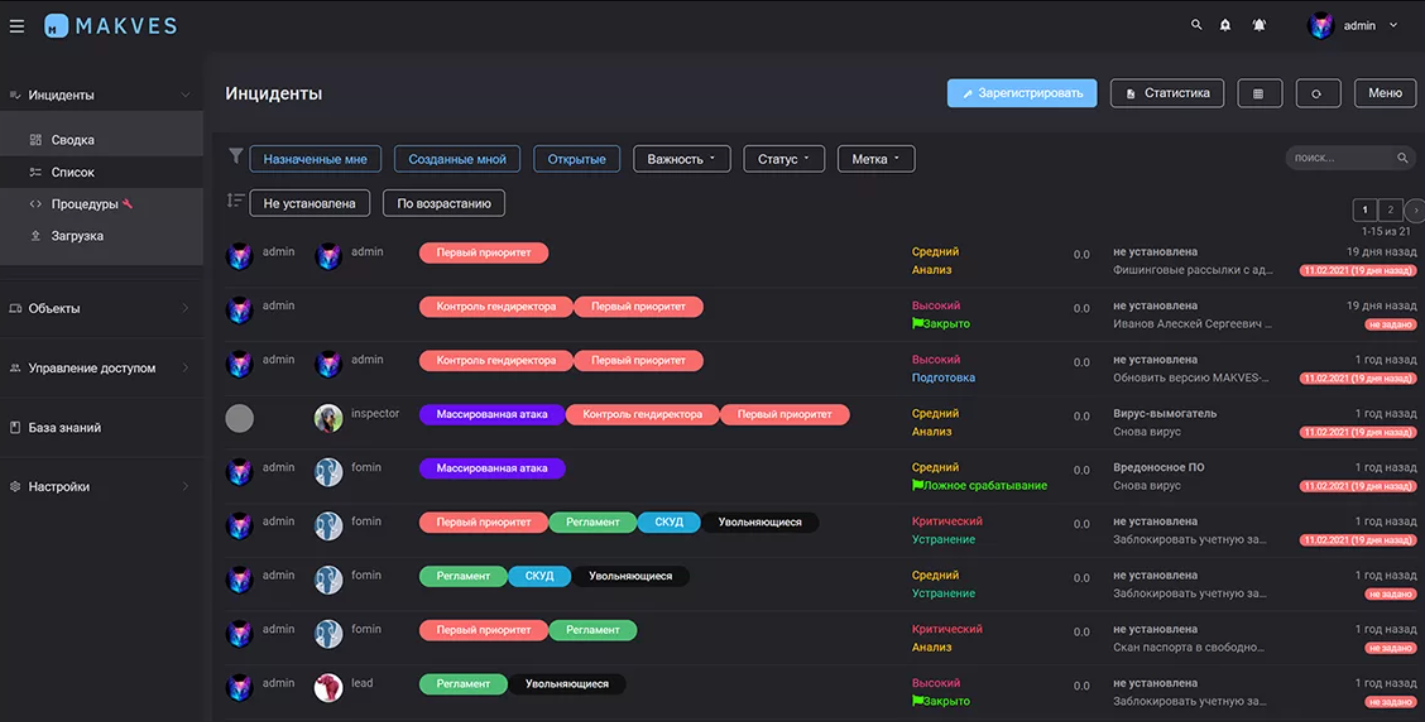Open the Обновить версию MAKVES incident
1425x722 pixels.
(x=1191, y=378)
